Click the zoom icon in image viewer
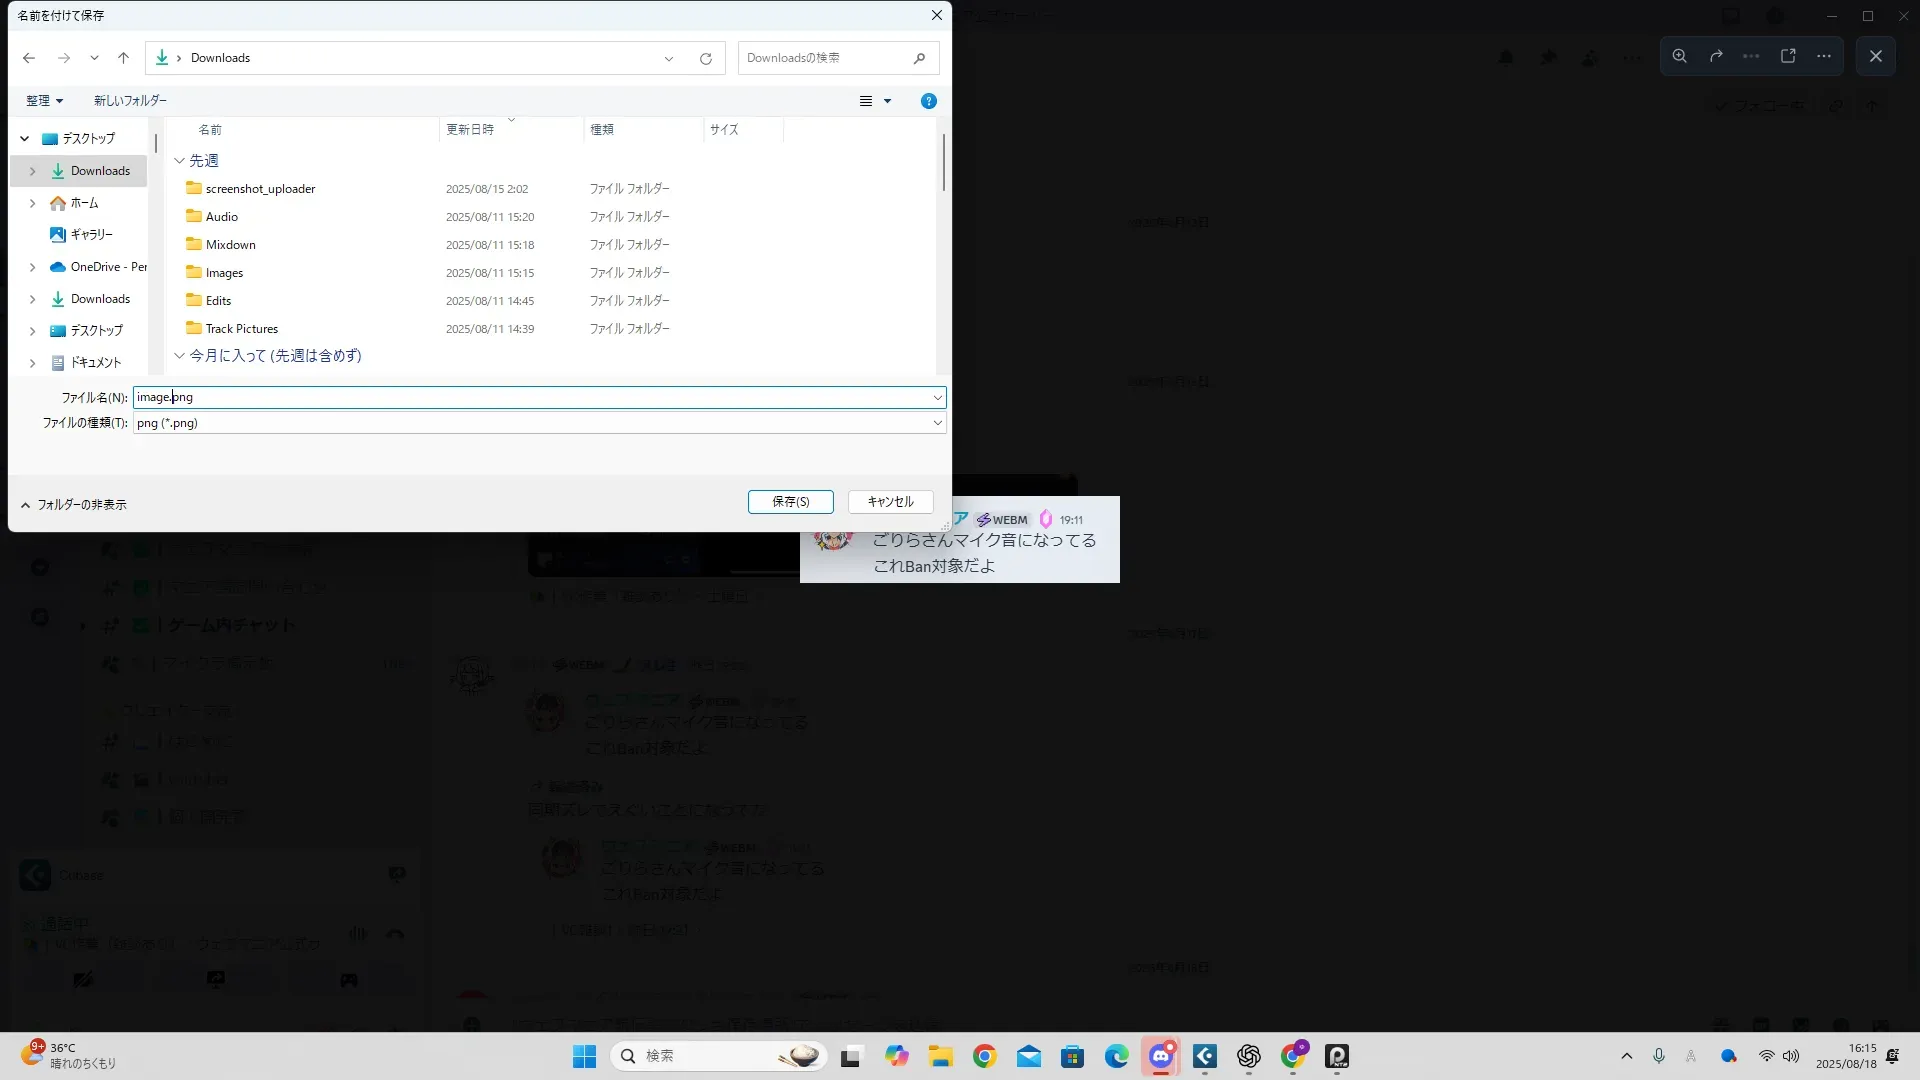This screenshot has width=1920, height=1080. pyautogui.click(x=1679, y=56)
